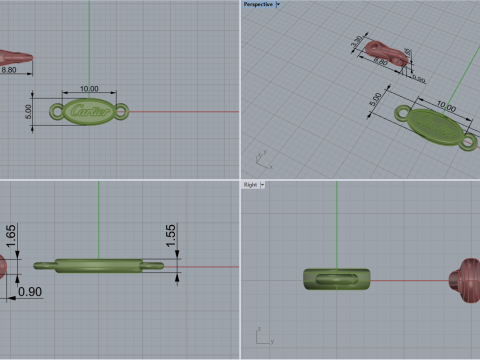Screen dimensions: 480x360
Task: Select the 0.90 dimension in Front view
Action: pos(30,292)
